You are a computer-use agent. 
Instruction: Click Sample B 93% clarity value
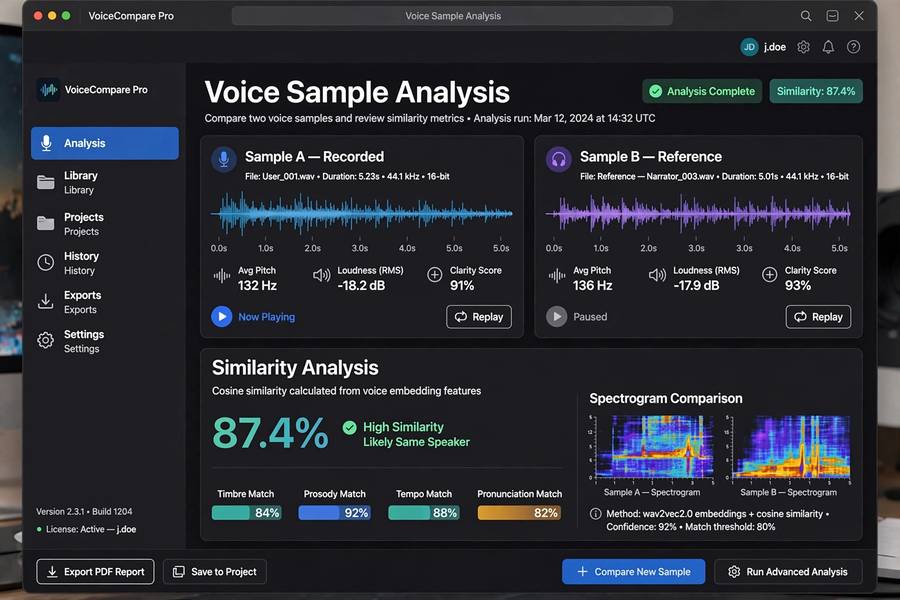click(798, 285)
